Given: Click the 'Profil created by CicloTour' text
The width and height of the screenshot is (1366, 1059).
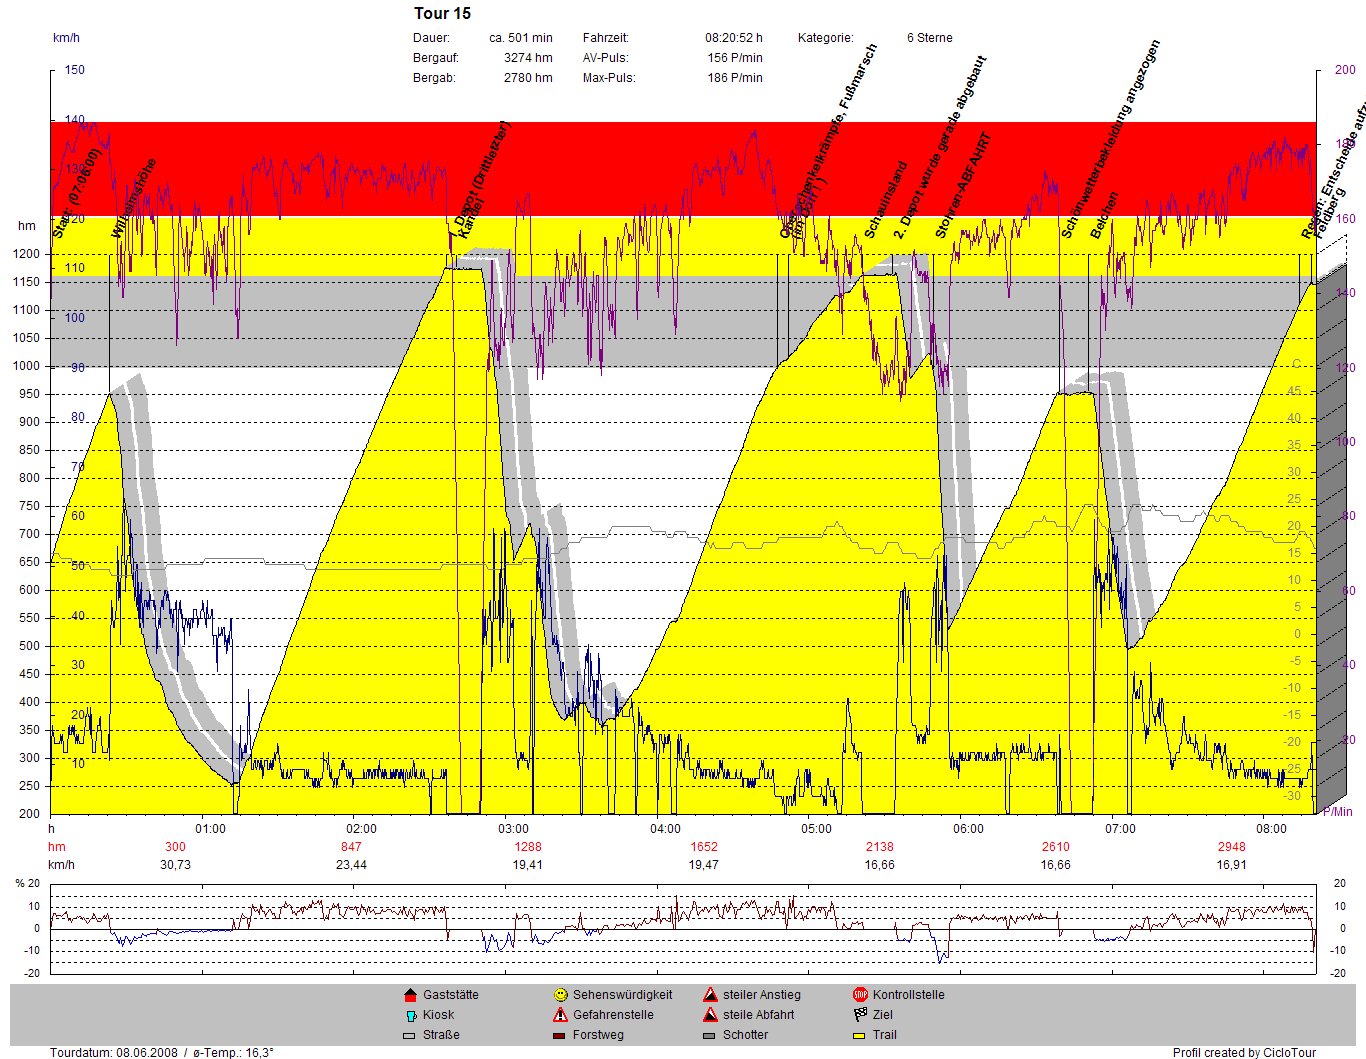Looking at the screenshot, I should [1244, 1052].
